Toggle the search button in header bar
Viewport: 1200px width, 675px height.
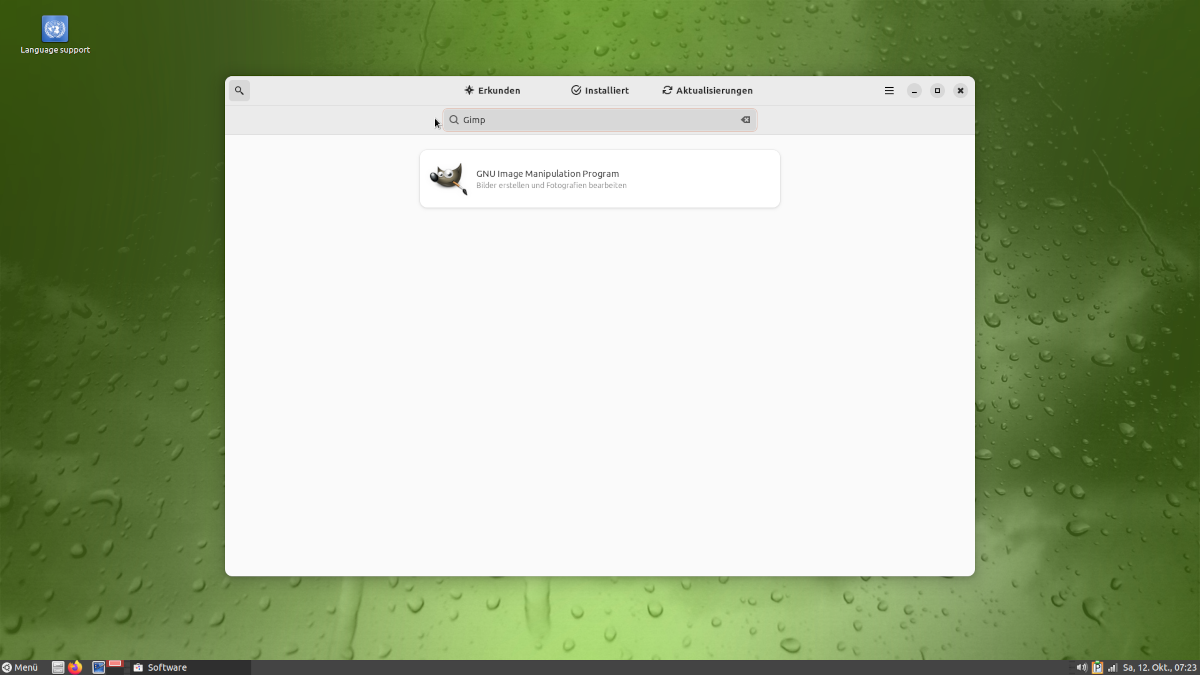(x=239, y=91)
